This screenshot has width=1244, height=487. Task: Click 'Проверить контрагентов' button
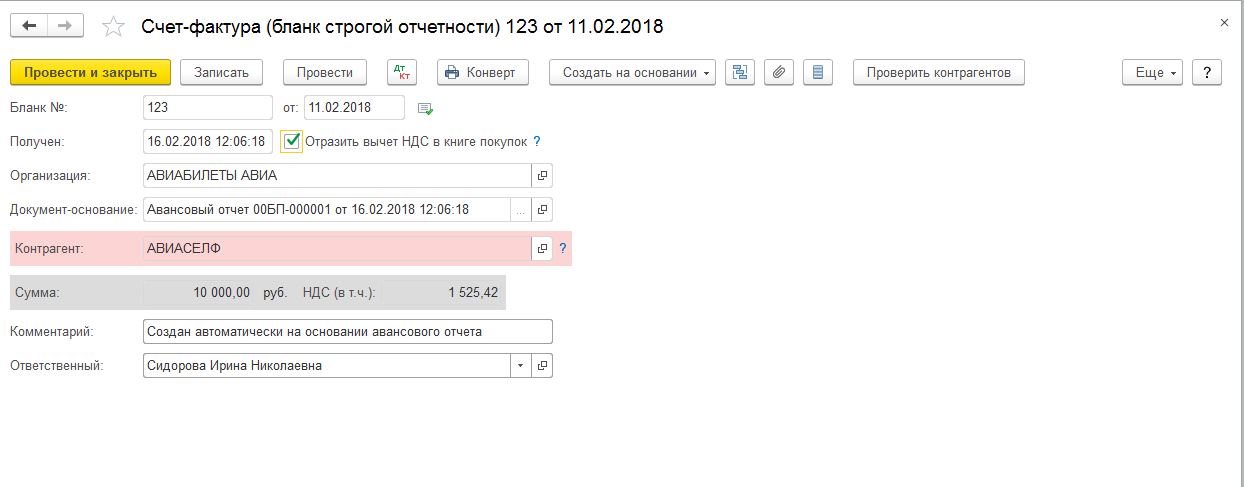pyautogui.click(x=938, y=72)
